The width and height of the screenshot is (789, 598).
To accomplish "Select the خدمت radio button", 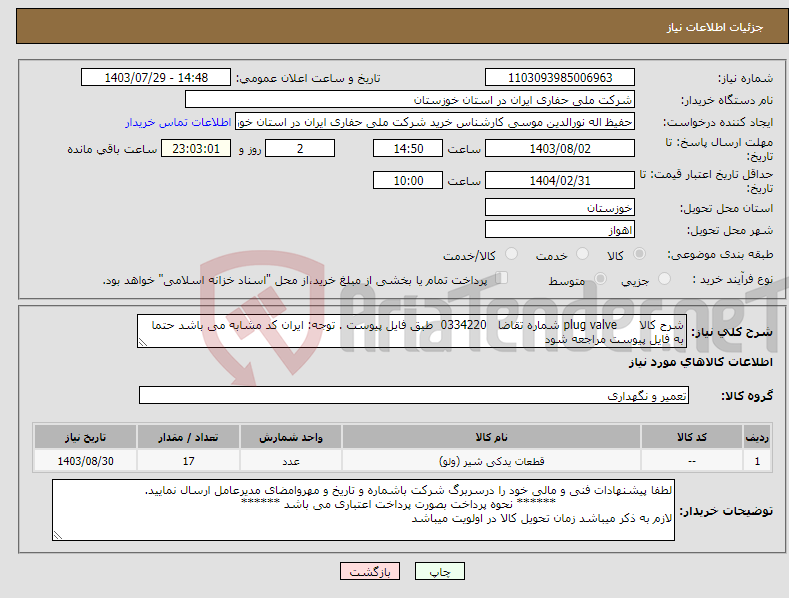I will (x=582, y=254).
